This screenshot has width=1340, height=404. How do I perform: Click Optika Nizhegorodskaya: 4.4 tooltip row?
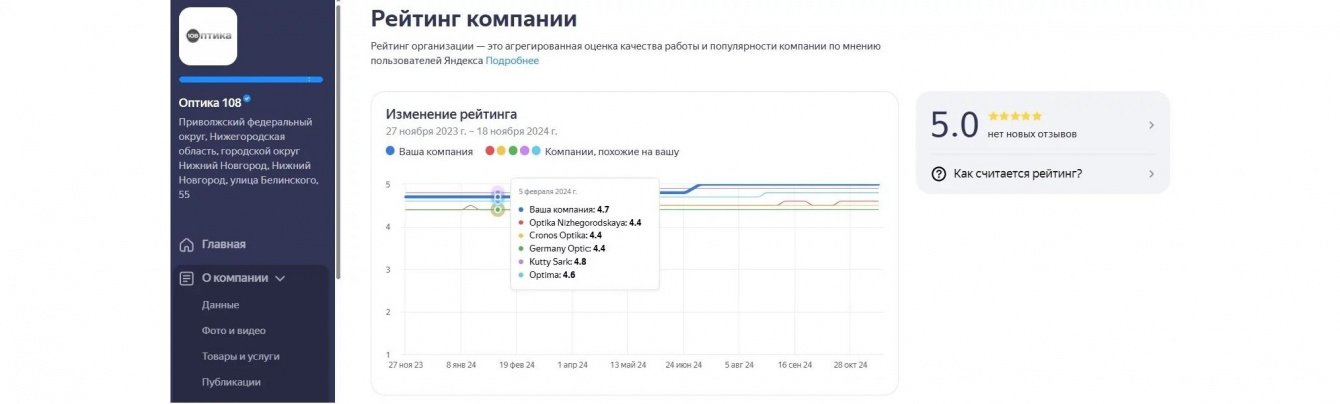click(x=580, y=222)
